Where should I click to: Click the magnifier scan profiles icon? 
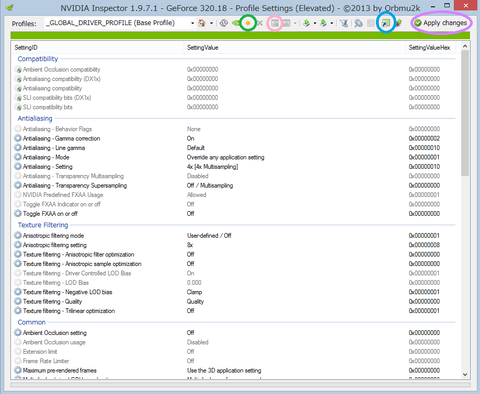[x=359, y=23]
